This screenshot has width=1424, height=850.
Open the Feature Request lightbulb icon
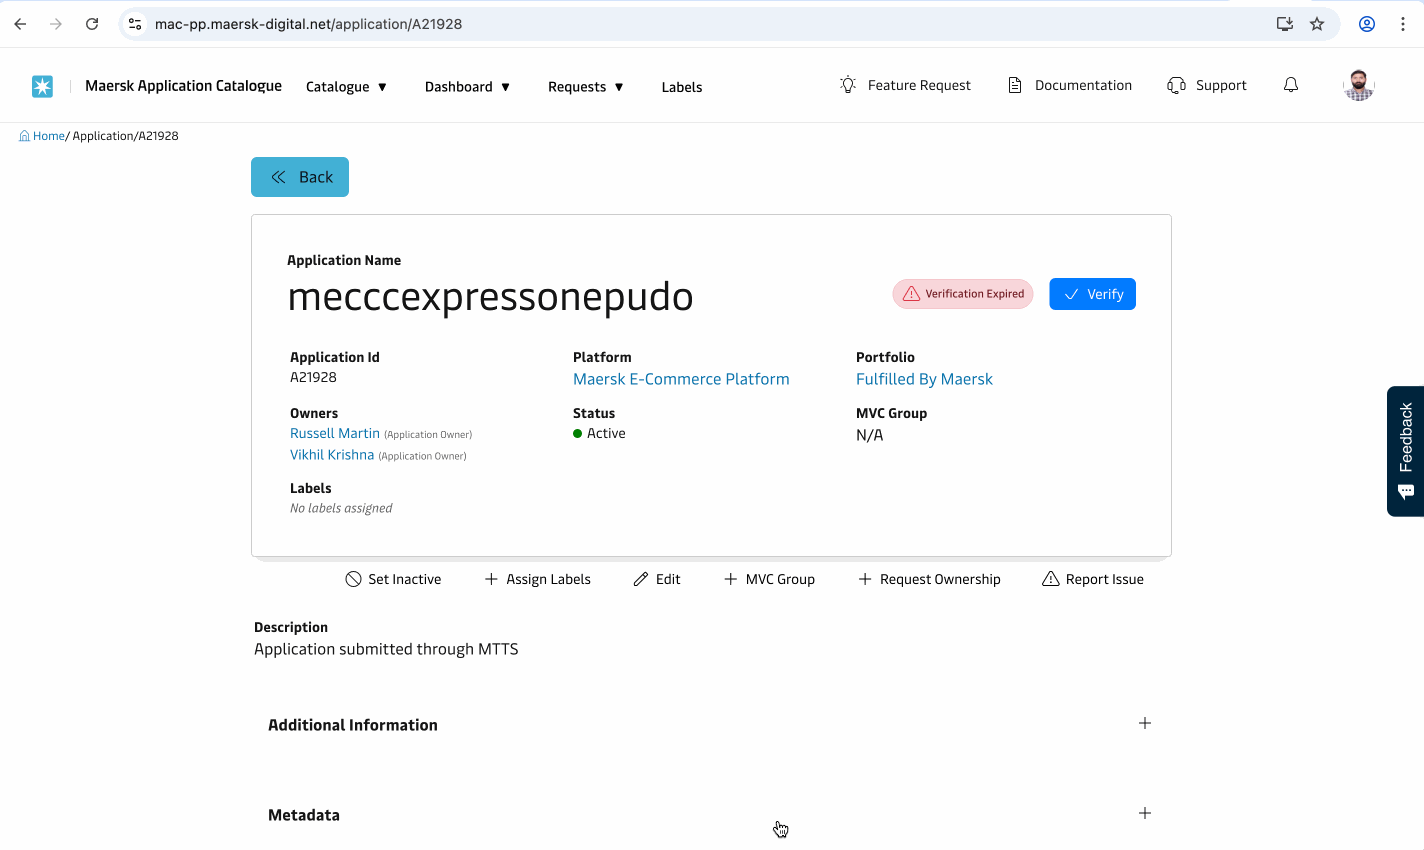(x=848, y=85)
